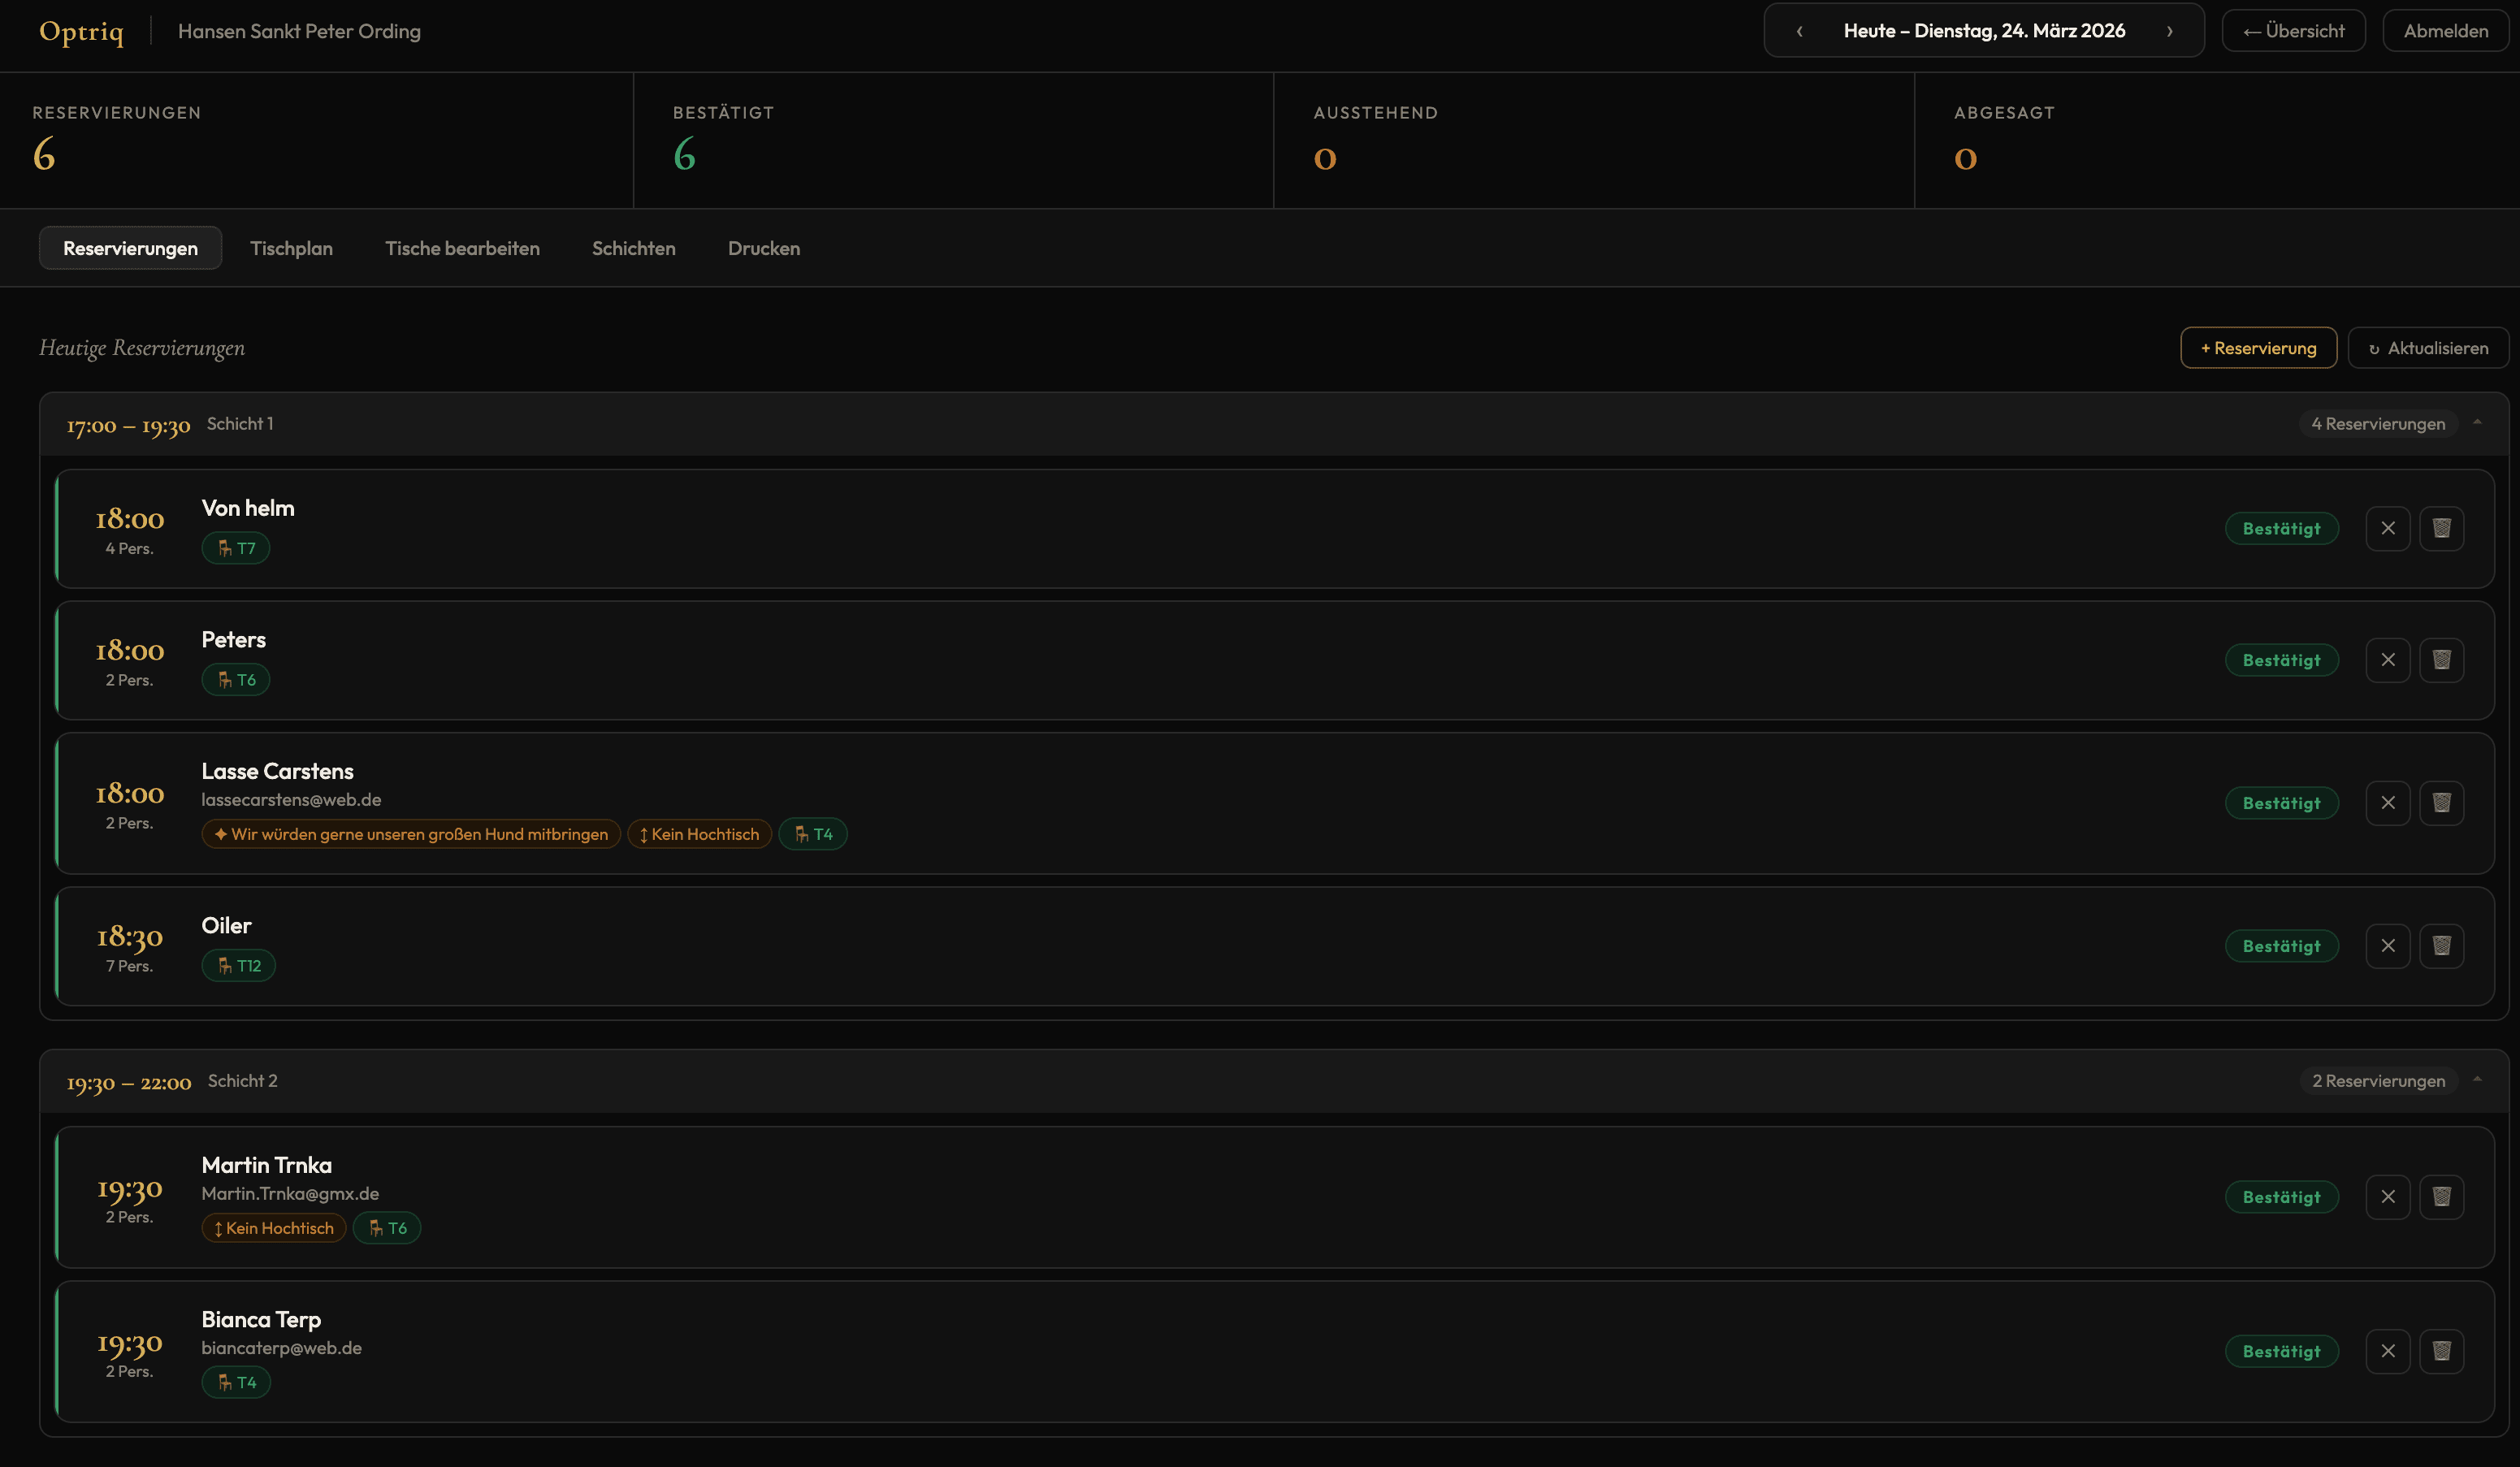The width and height of the screenshot is (2520, 1467).
Task: Click the email lassecarstens@web.de
Action: (291, 800)
